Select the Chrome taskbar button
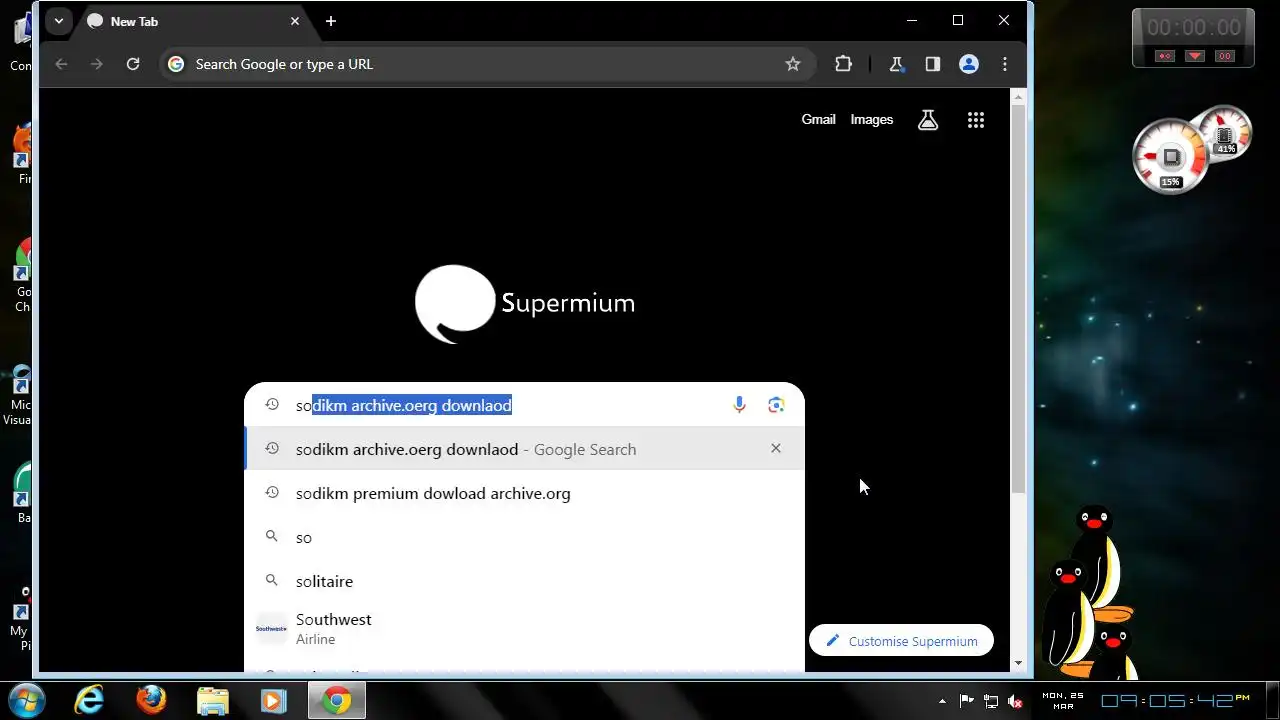The image size is (1280, 720). coord(336,701)
